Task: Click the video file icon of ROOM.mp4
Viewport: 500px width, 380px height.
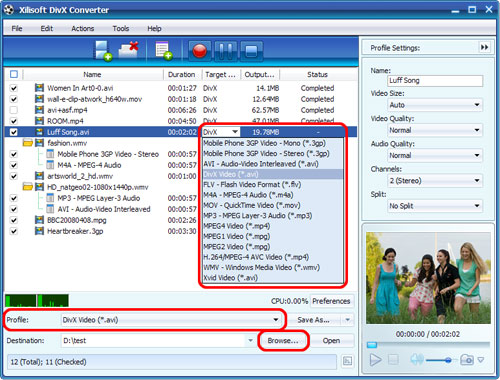Action: pos(39,121)
